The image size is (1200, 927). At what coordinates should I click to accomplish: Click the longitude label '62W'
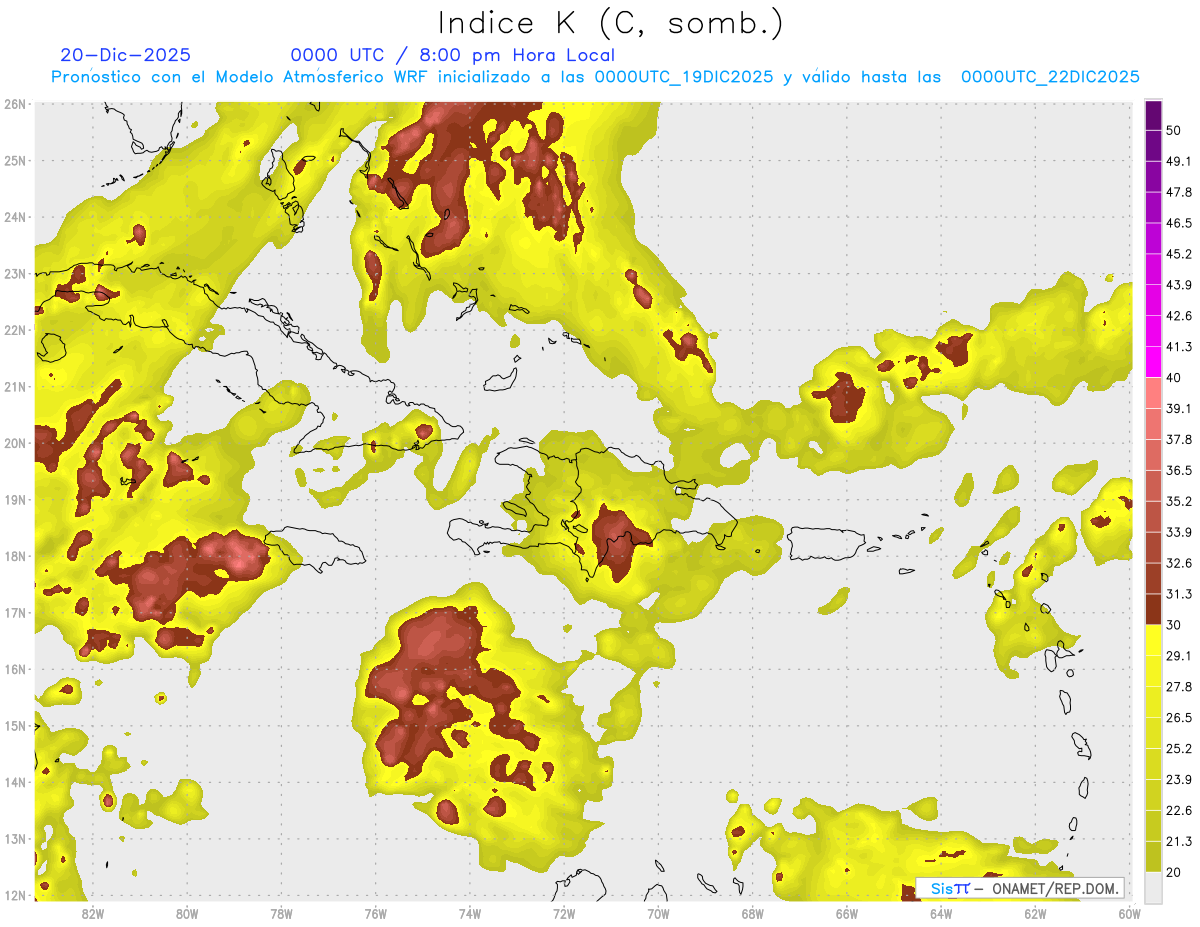(x=1035, y=914)
